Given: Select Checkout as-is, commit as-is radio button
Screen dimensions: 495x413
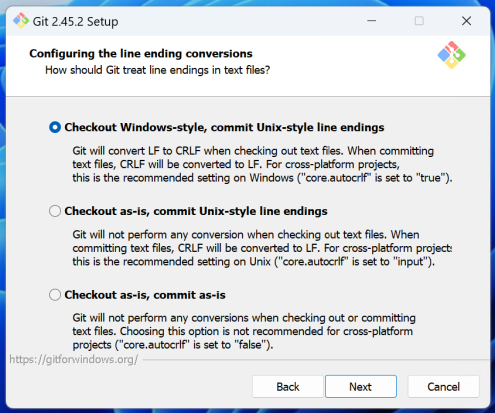Looking at the screenshot, I should point(55,295).
